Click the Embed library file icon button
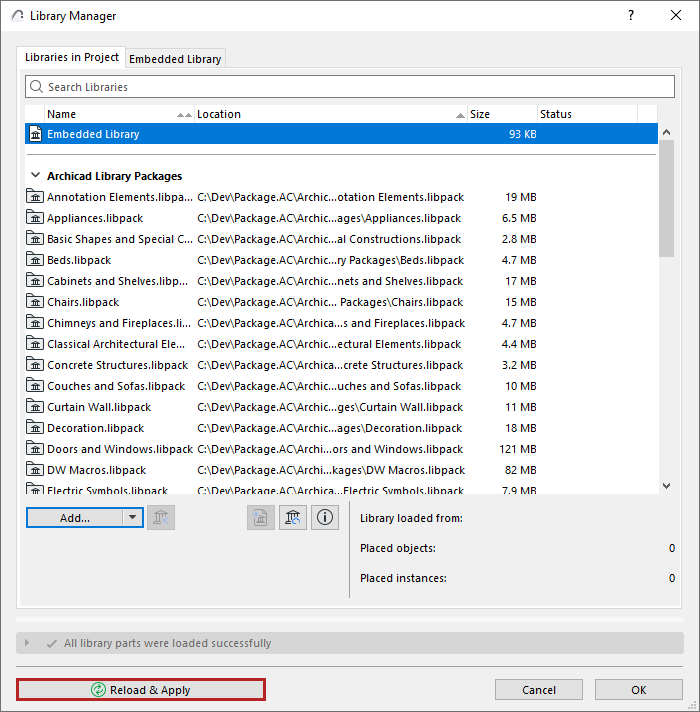 coord(261,518)
